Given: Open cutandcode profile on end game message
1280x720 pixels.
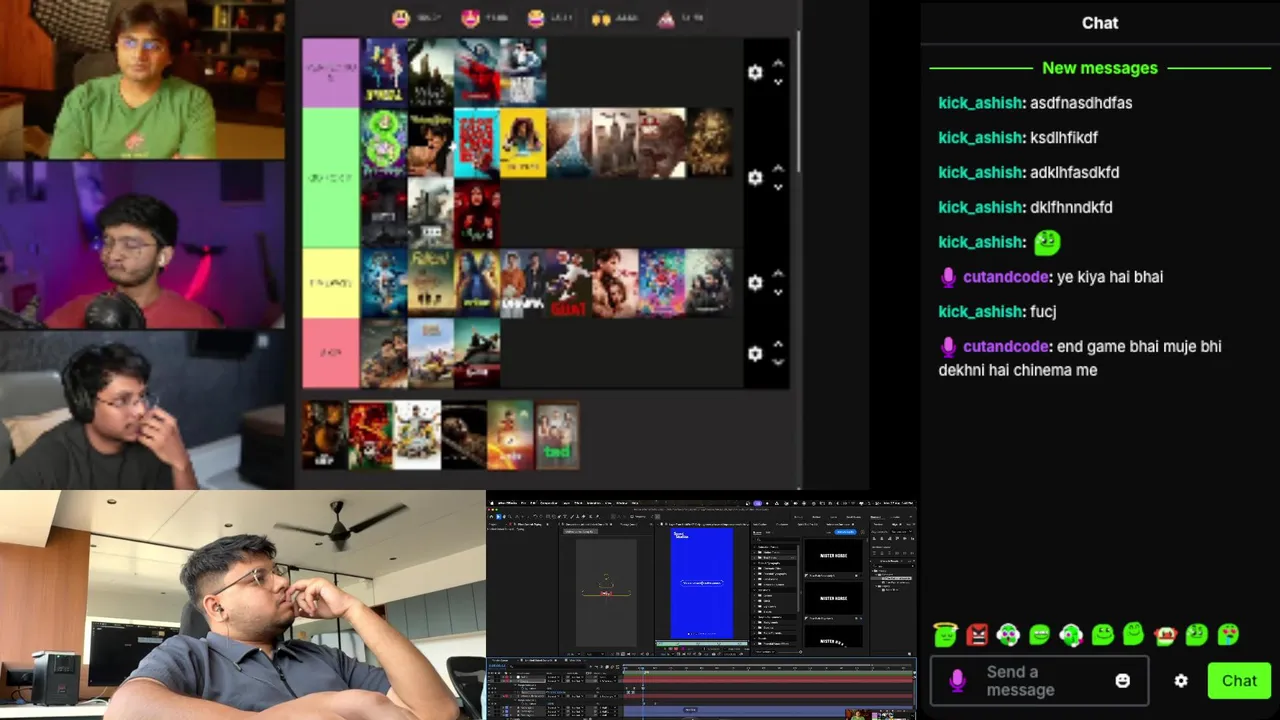Looking at the screenshot, I should coord(1006,346).
